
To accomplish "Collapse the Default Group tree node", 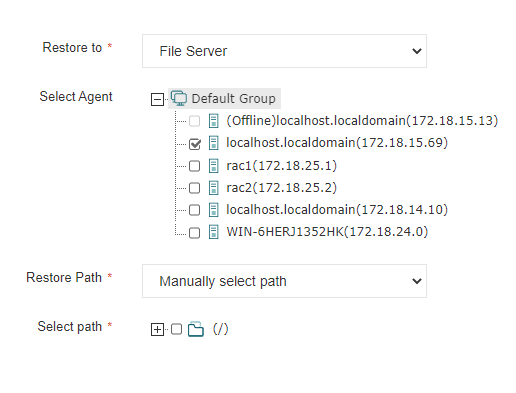I will coord(157,99).
